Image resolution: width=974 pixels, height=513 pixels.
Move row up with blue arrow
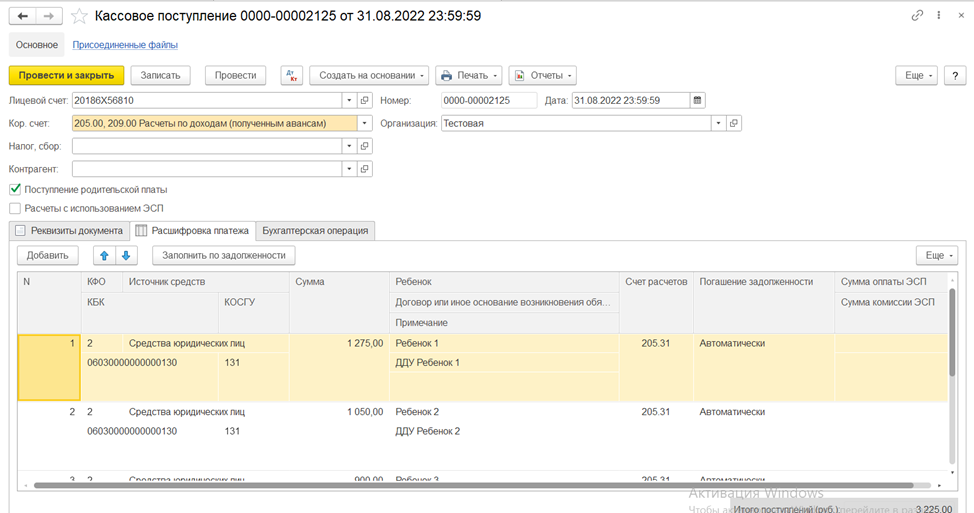[x=104, y=255]
